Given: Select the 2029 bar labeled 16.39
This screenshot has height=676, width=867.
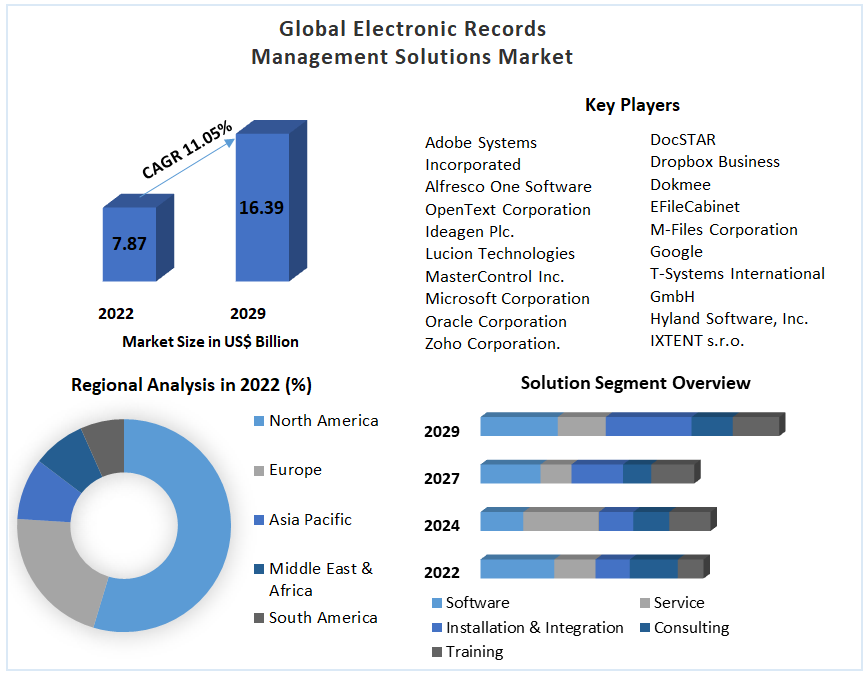Looking at the screenshot, I should click(x=261, y=207).
